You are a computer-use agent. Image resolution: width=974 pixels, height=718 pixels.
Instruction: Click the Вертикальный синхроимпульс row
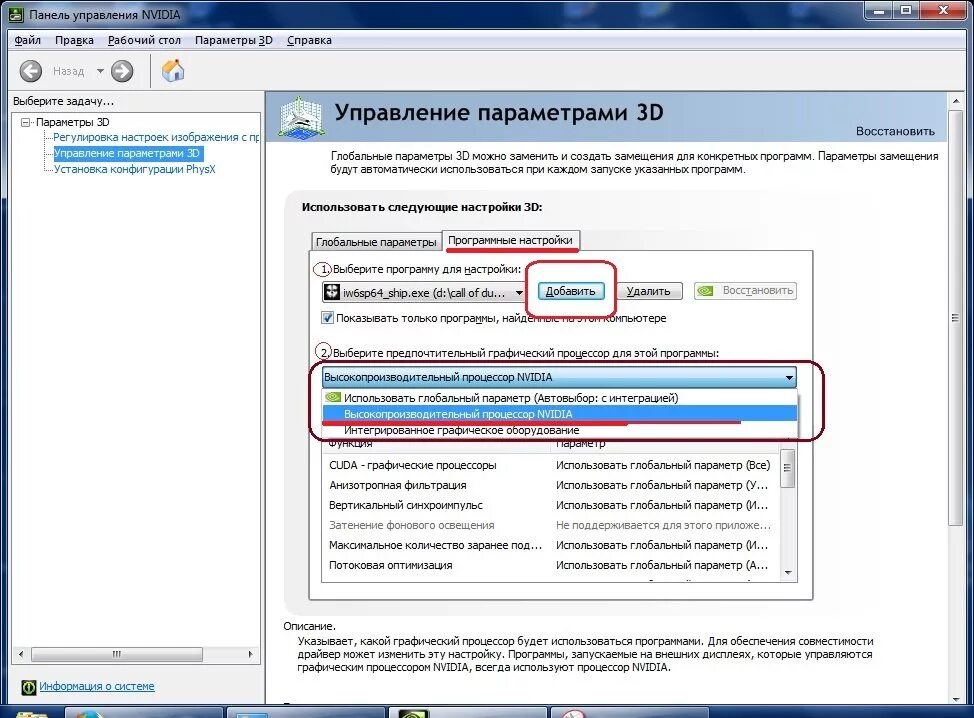pos(550,505)
